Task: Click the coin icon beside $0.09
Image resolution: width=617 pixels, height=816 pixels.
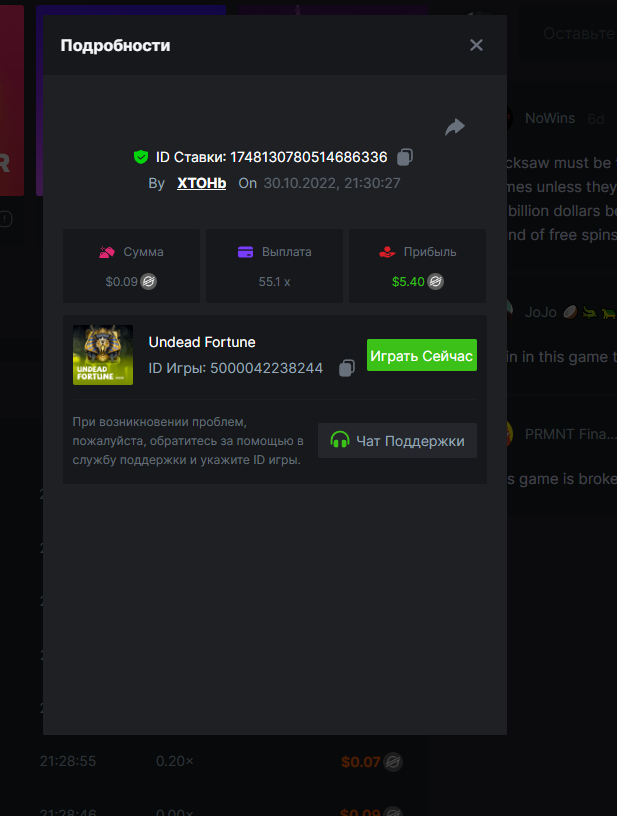Action: click(x=149, y=282)
